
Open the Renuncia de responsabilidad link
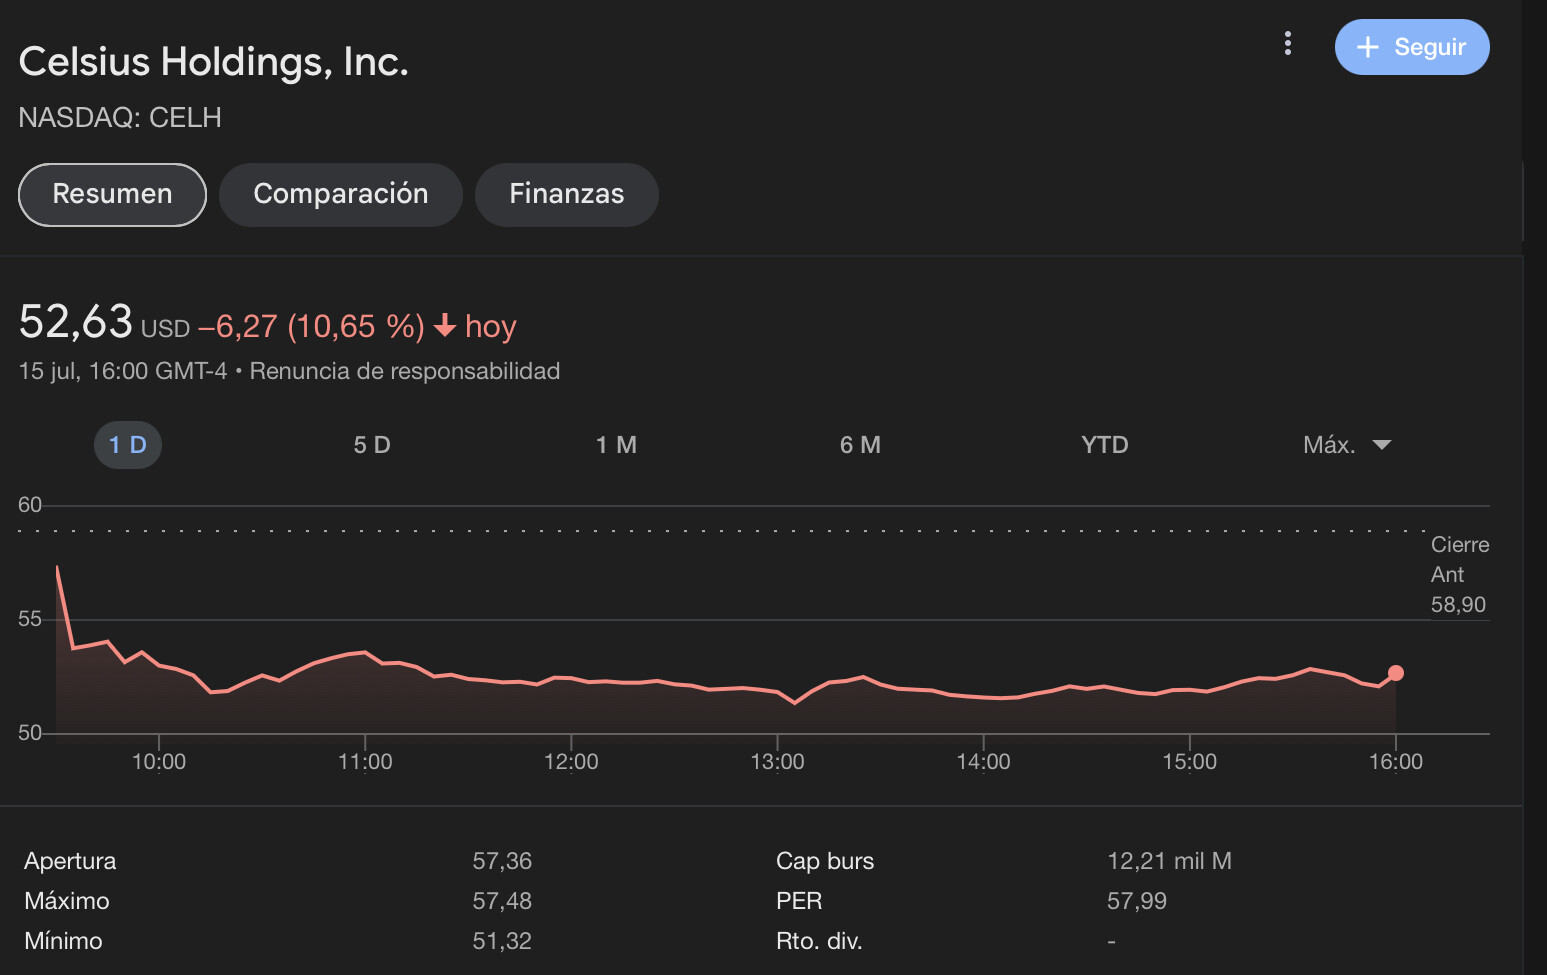point(405,371)
